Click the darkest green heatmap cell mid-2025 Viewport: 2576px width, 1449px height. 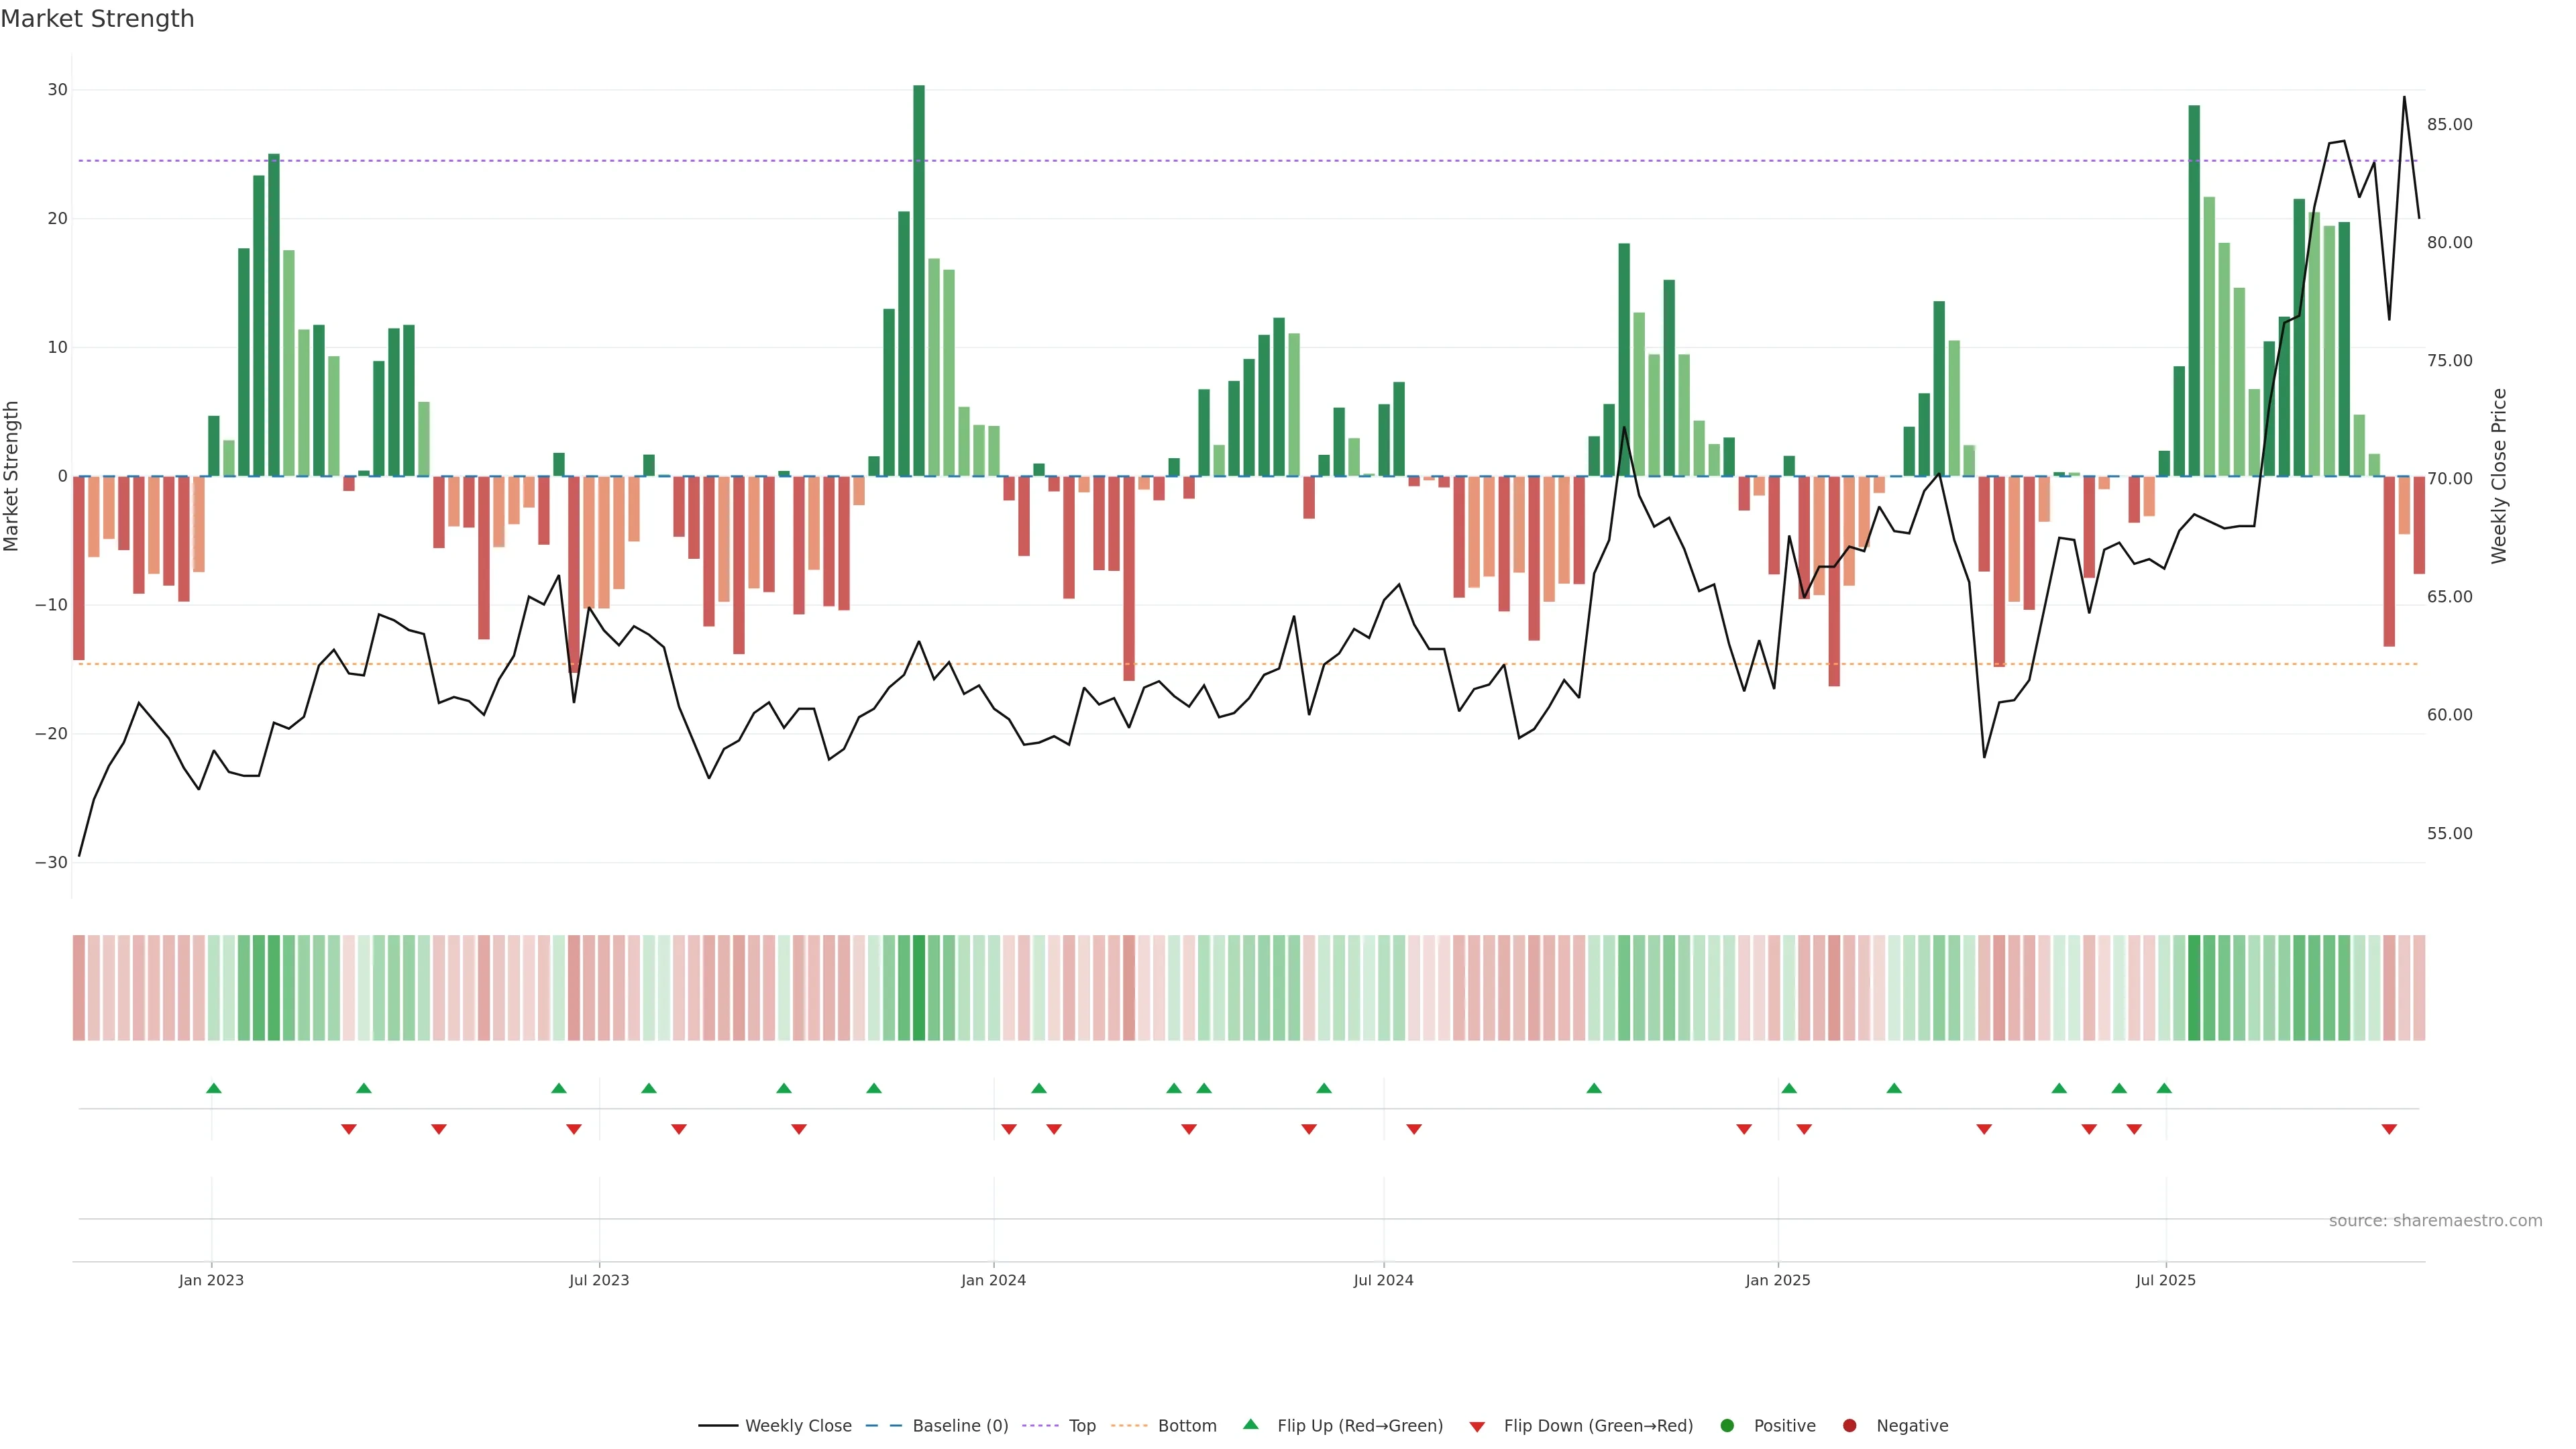click(x=2194, y=988)
